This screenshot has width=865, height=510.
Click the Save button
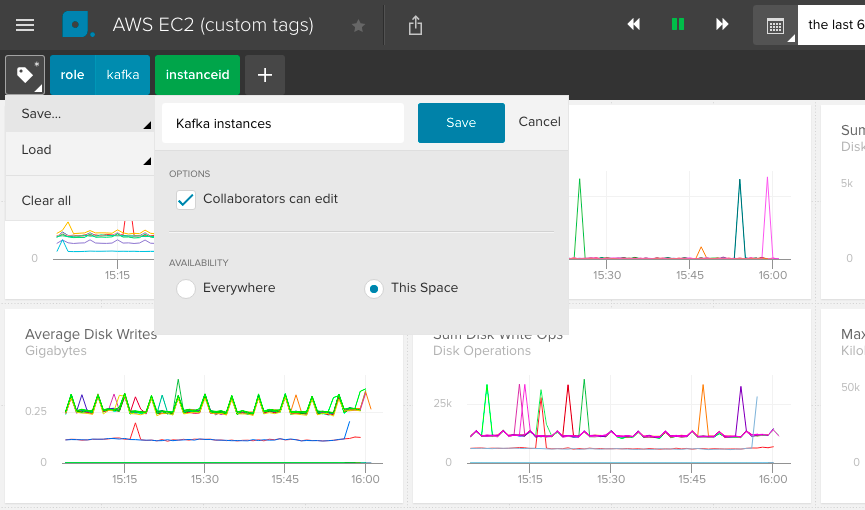pos(461,123)
